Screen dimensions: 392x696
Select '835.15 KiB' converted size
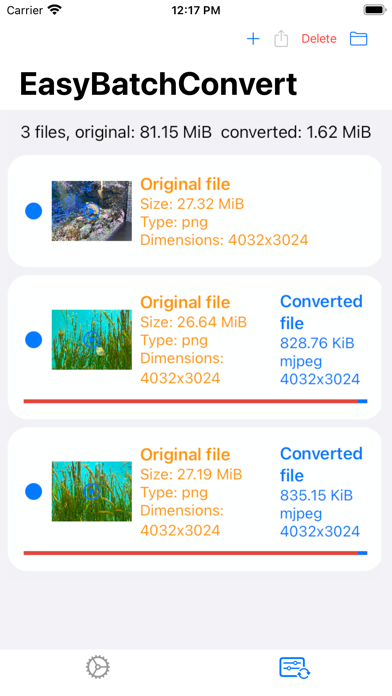[x=316, y=495]
